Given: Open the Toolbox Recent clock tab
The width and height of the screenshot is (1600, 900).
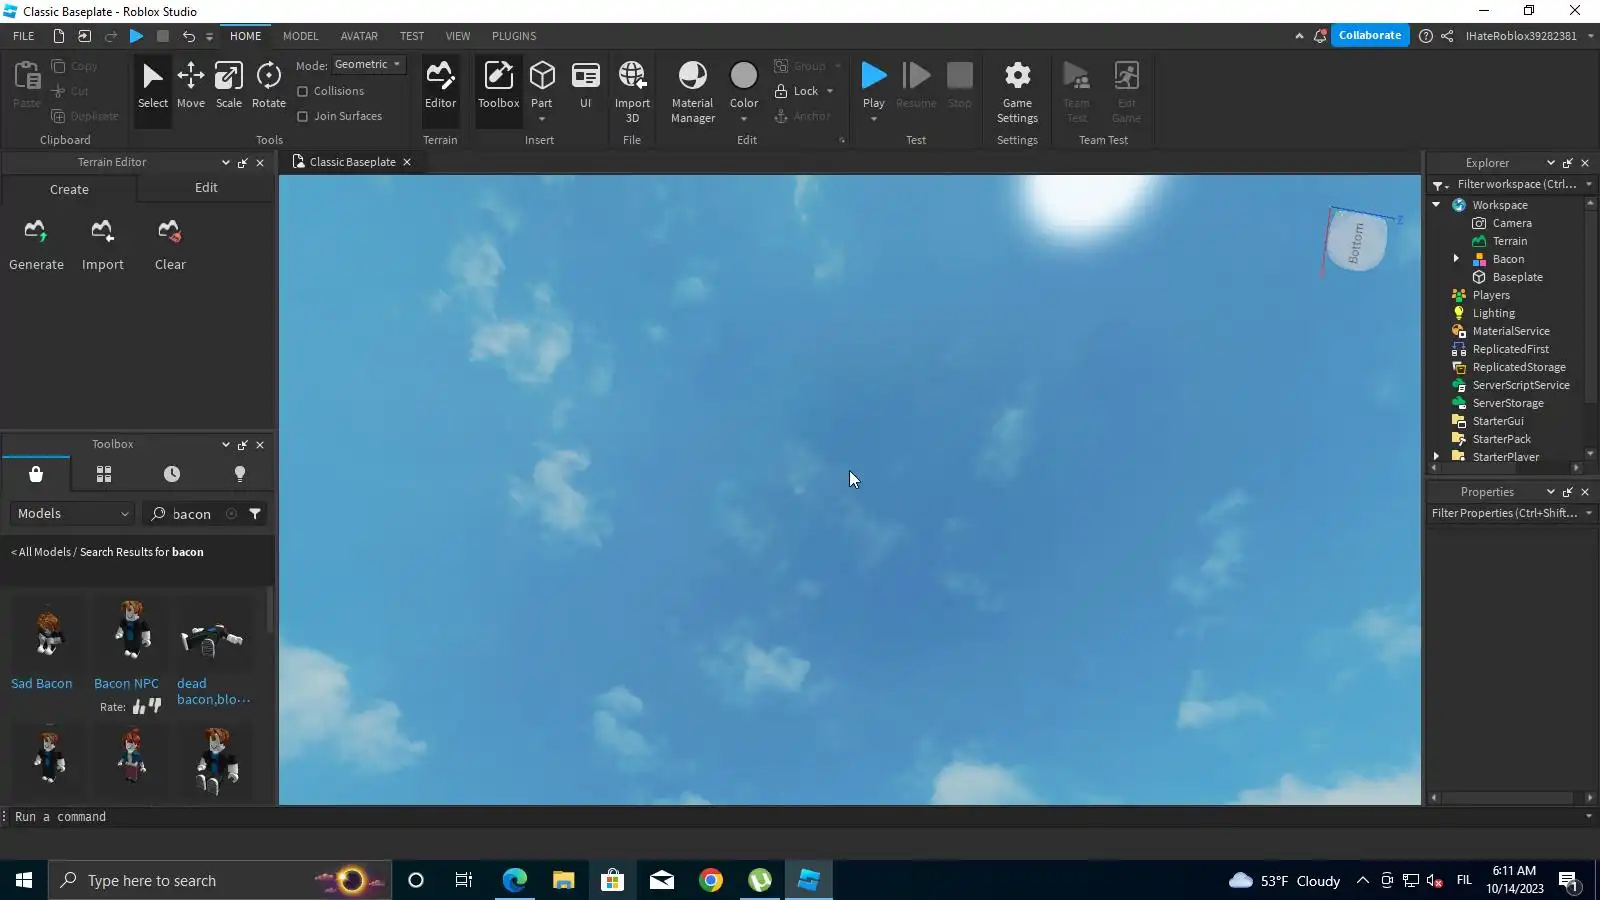Looking at the screenshot, I should [172, 474].
